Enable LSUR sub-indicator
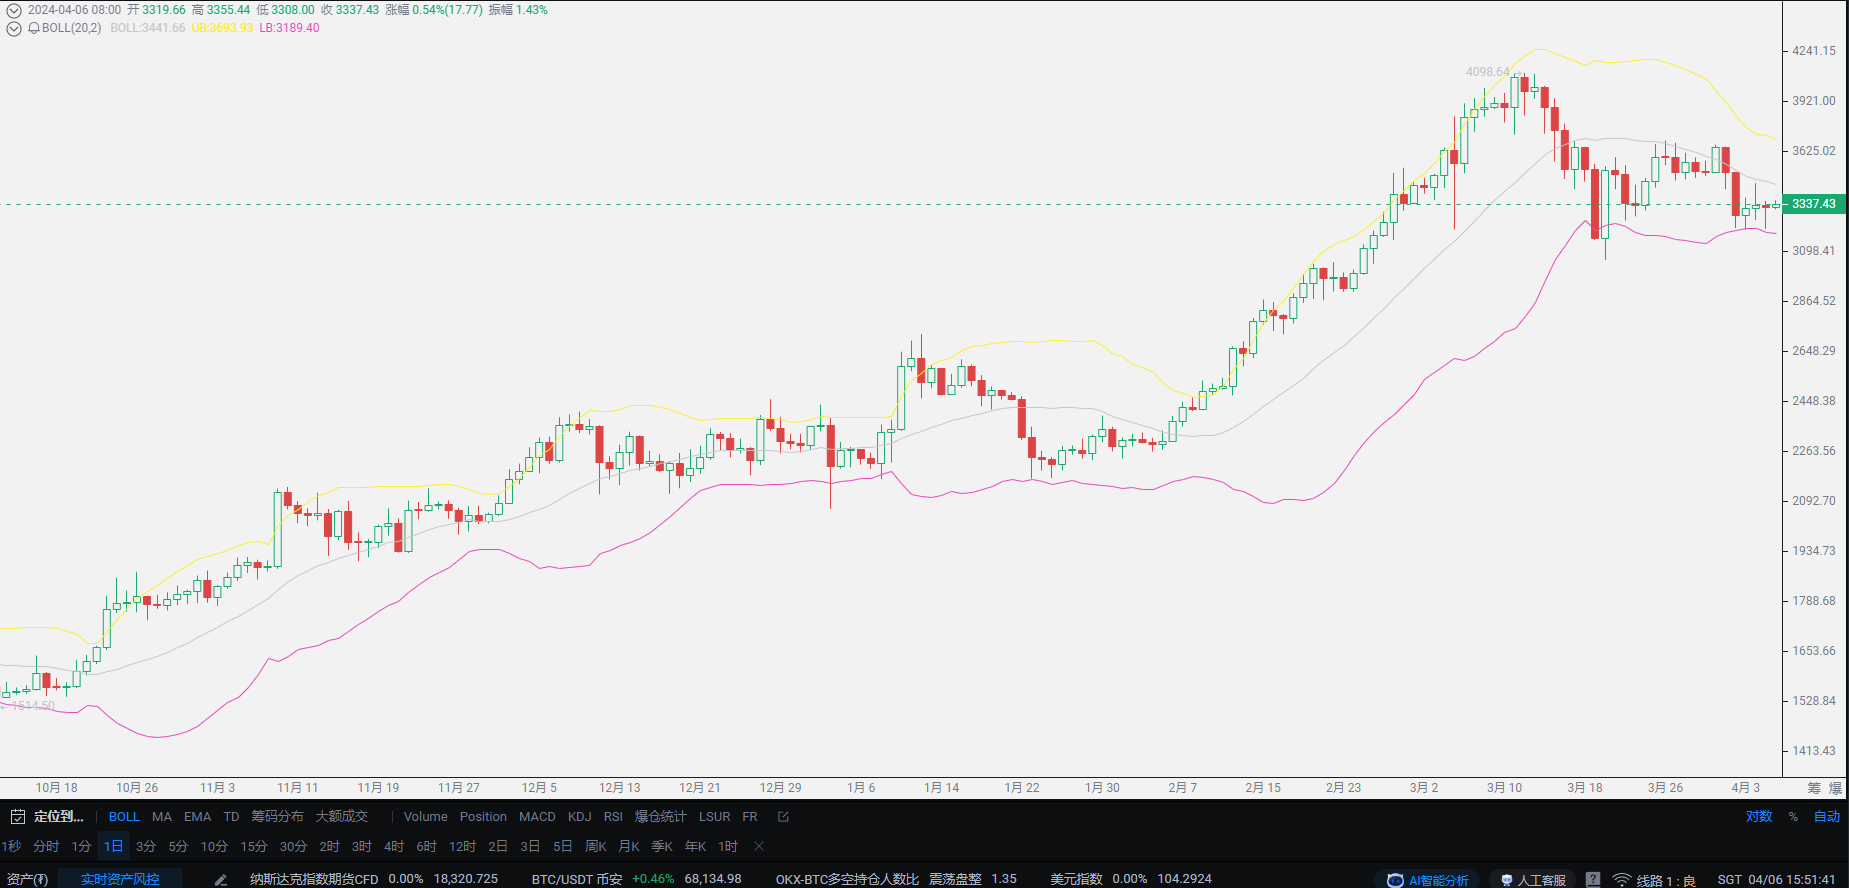 [714, 817]
